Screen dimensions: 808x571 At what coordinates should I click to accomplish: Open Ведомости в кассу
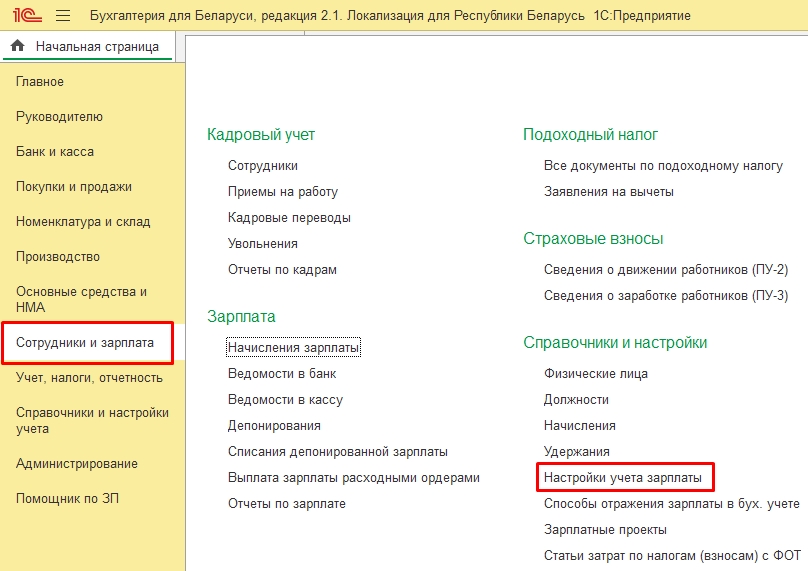pyautogui.click(x=285, y=400)
